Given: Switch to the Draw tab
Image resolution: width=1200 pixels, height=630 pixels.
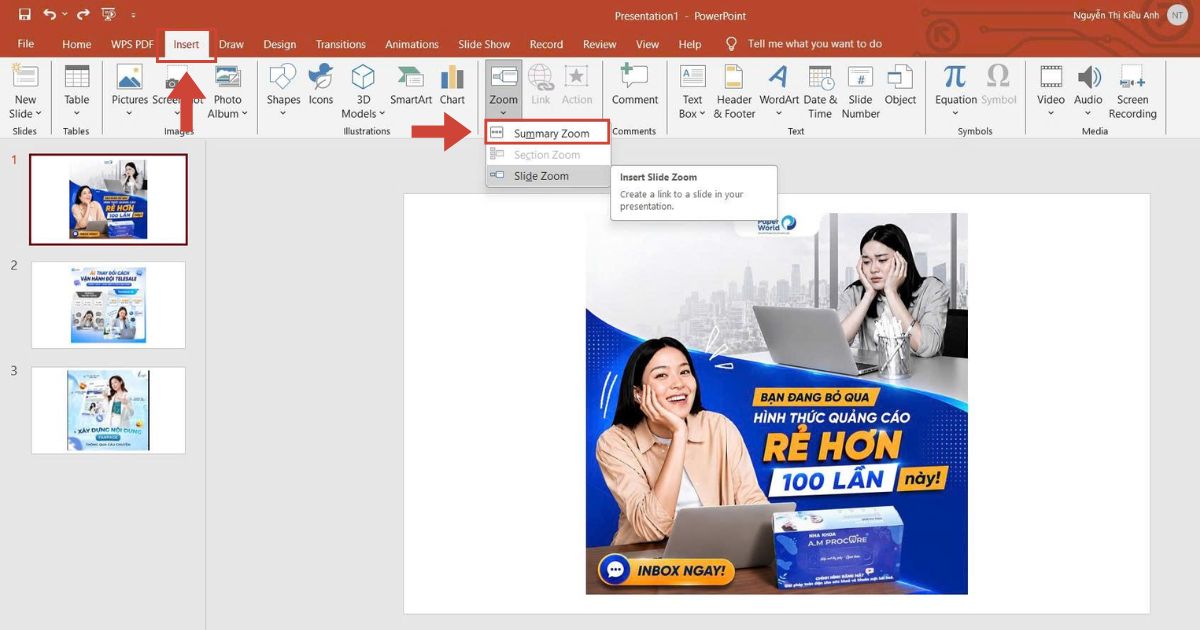Looking at the screenshot, I should [232, 44].
